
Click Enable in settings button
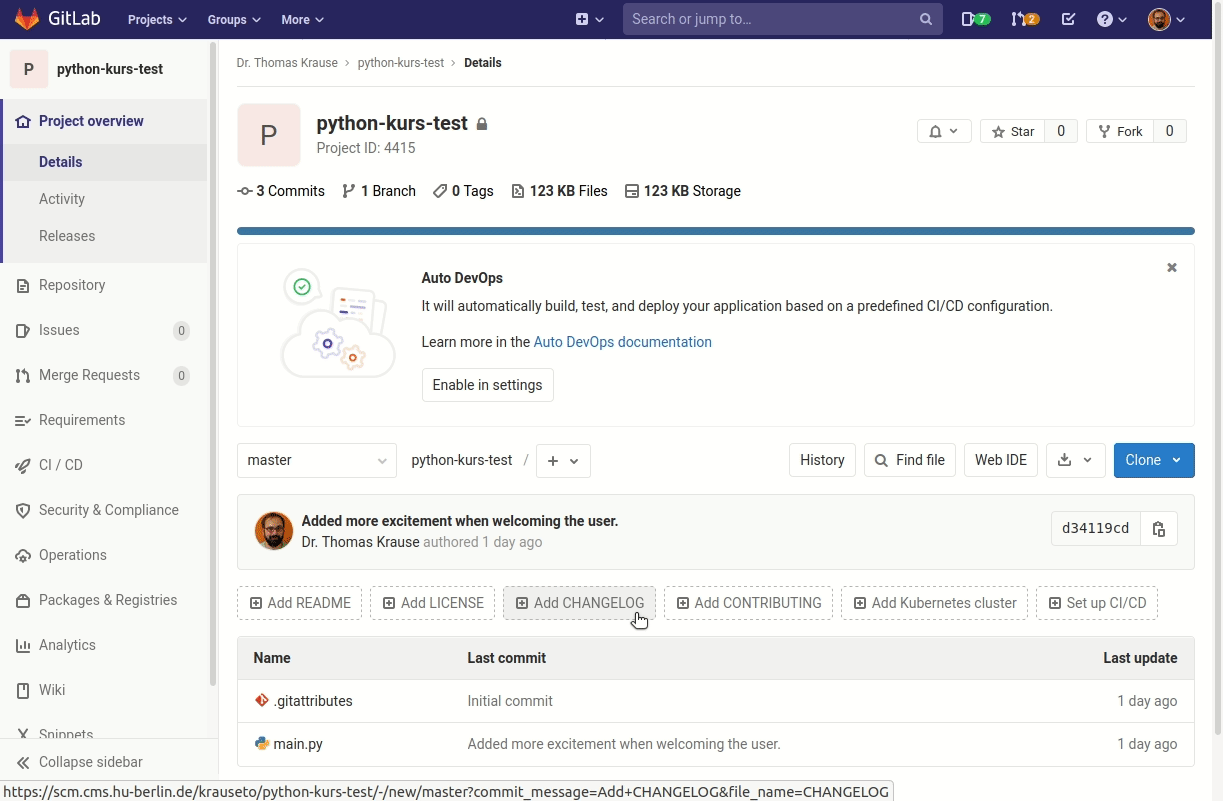coord(487,385)
